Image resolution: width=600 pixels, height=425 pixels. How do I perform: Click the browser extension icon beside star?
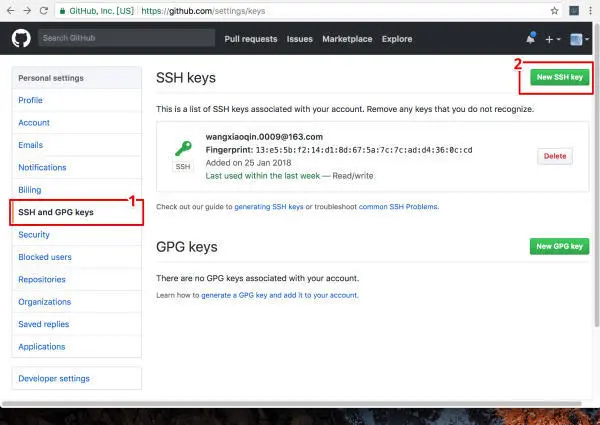click(574, 11)
